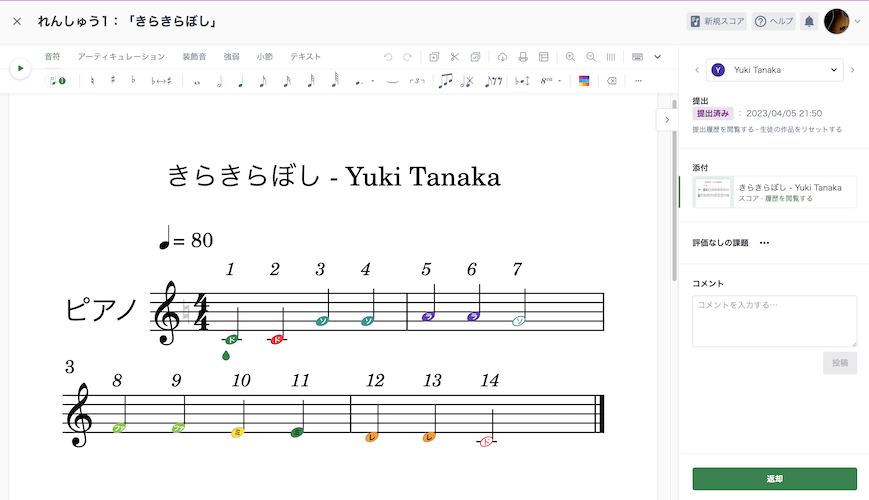Switch to the アーティキュレーション tab

coord(121,57)
